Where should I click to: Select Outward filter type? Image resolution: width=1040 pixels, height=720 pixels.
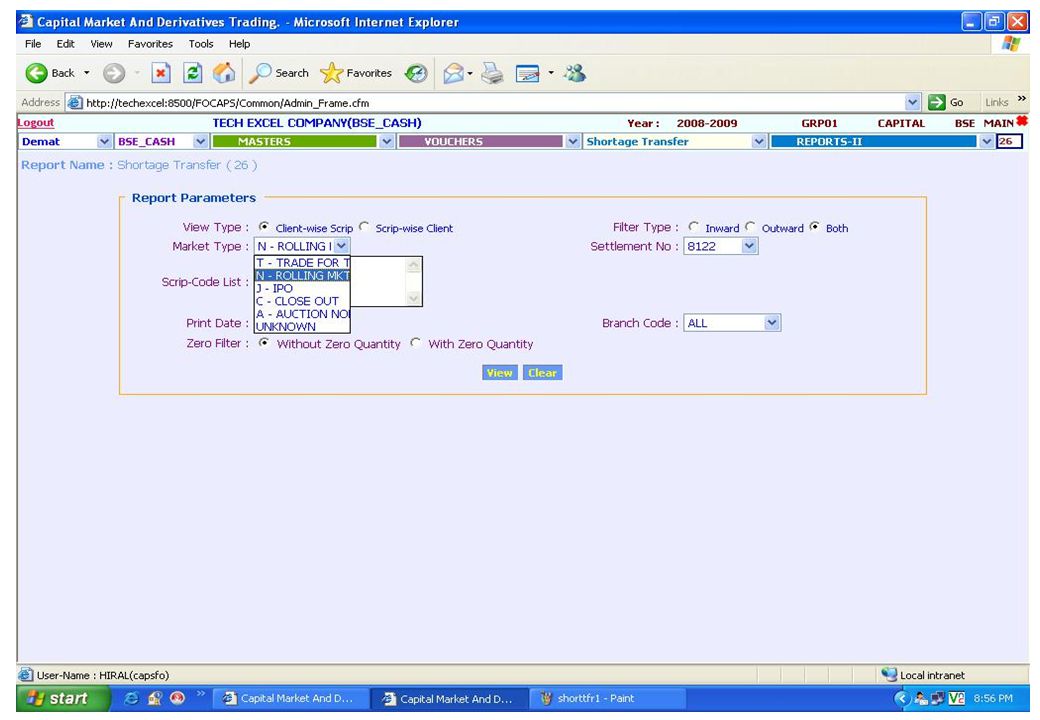pos(750,227)
